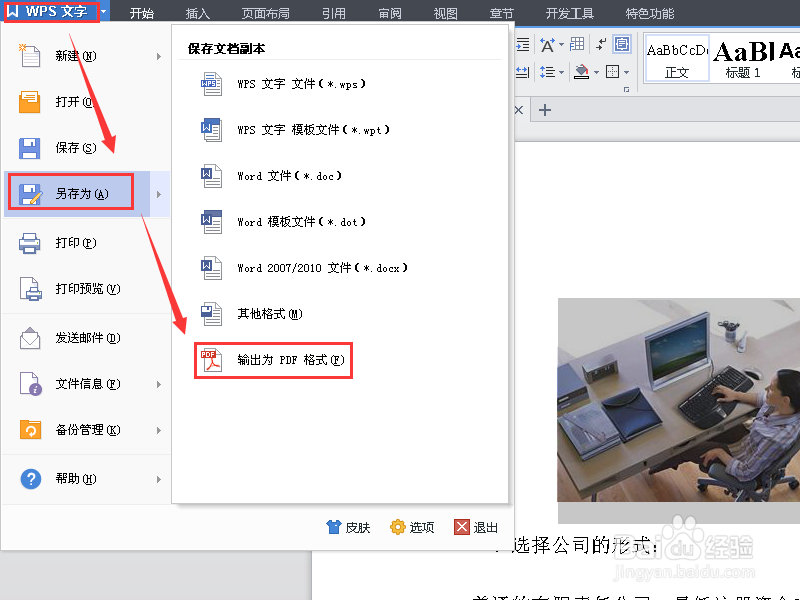Apply the 标题 1 style
Image resolution: width=800 pixels, height=600 pixels.
pyautogui.click(x=743, y=58)
